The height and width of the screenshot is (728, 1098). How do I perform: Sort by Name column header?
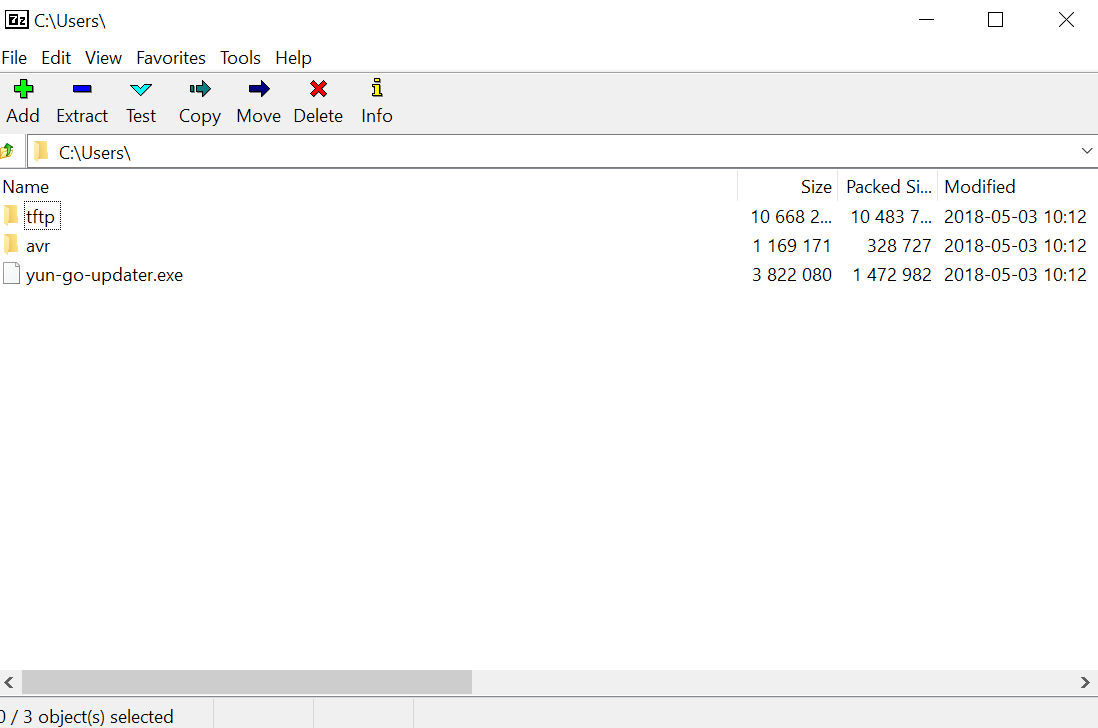(26, 187)
